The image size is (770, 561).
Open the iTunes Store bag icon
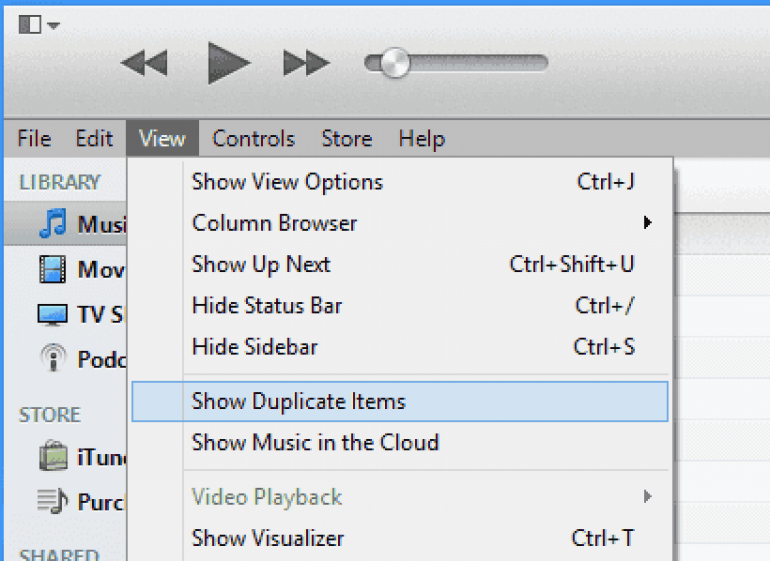point(53,456)
